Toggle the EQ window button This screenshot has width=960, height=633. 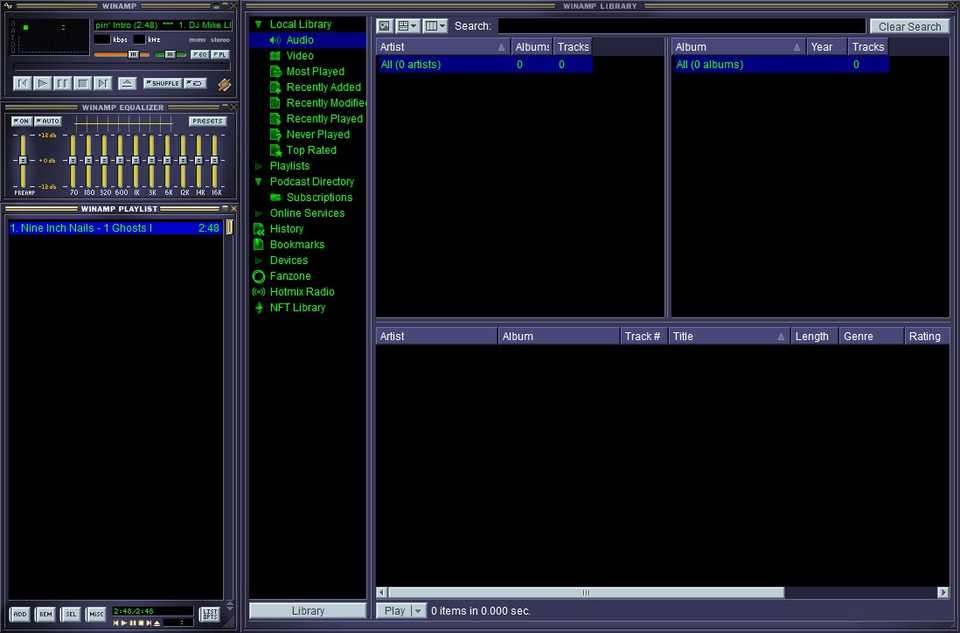pyautogui.click(x=200, y=54)
